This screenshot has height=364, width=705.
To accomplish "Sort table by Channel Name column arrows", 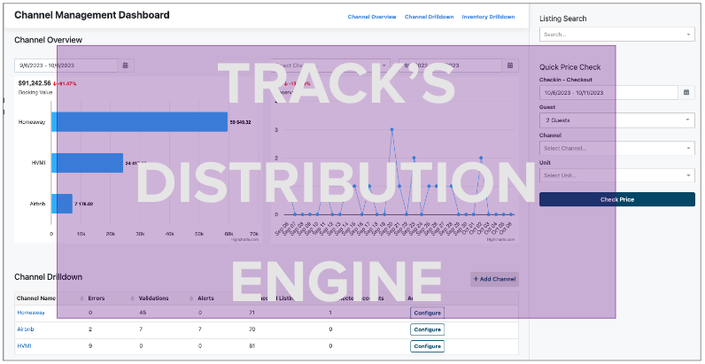I will (x=82, y=298).
